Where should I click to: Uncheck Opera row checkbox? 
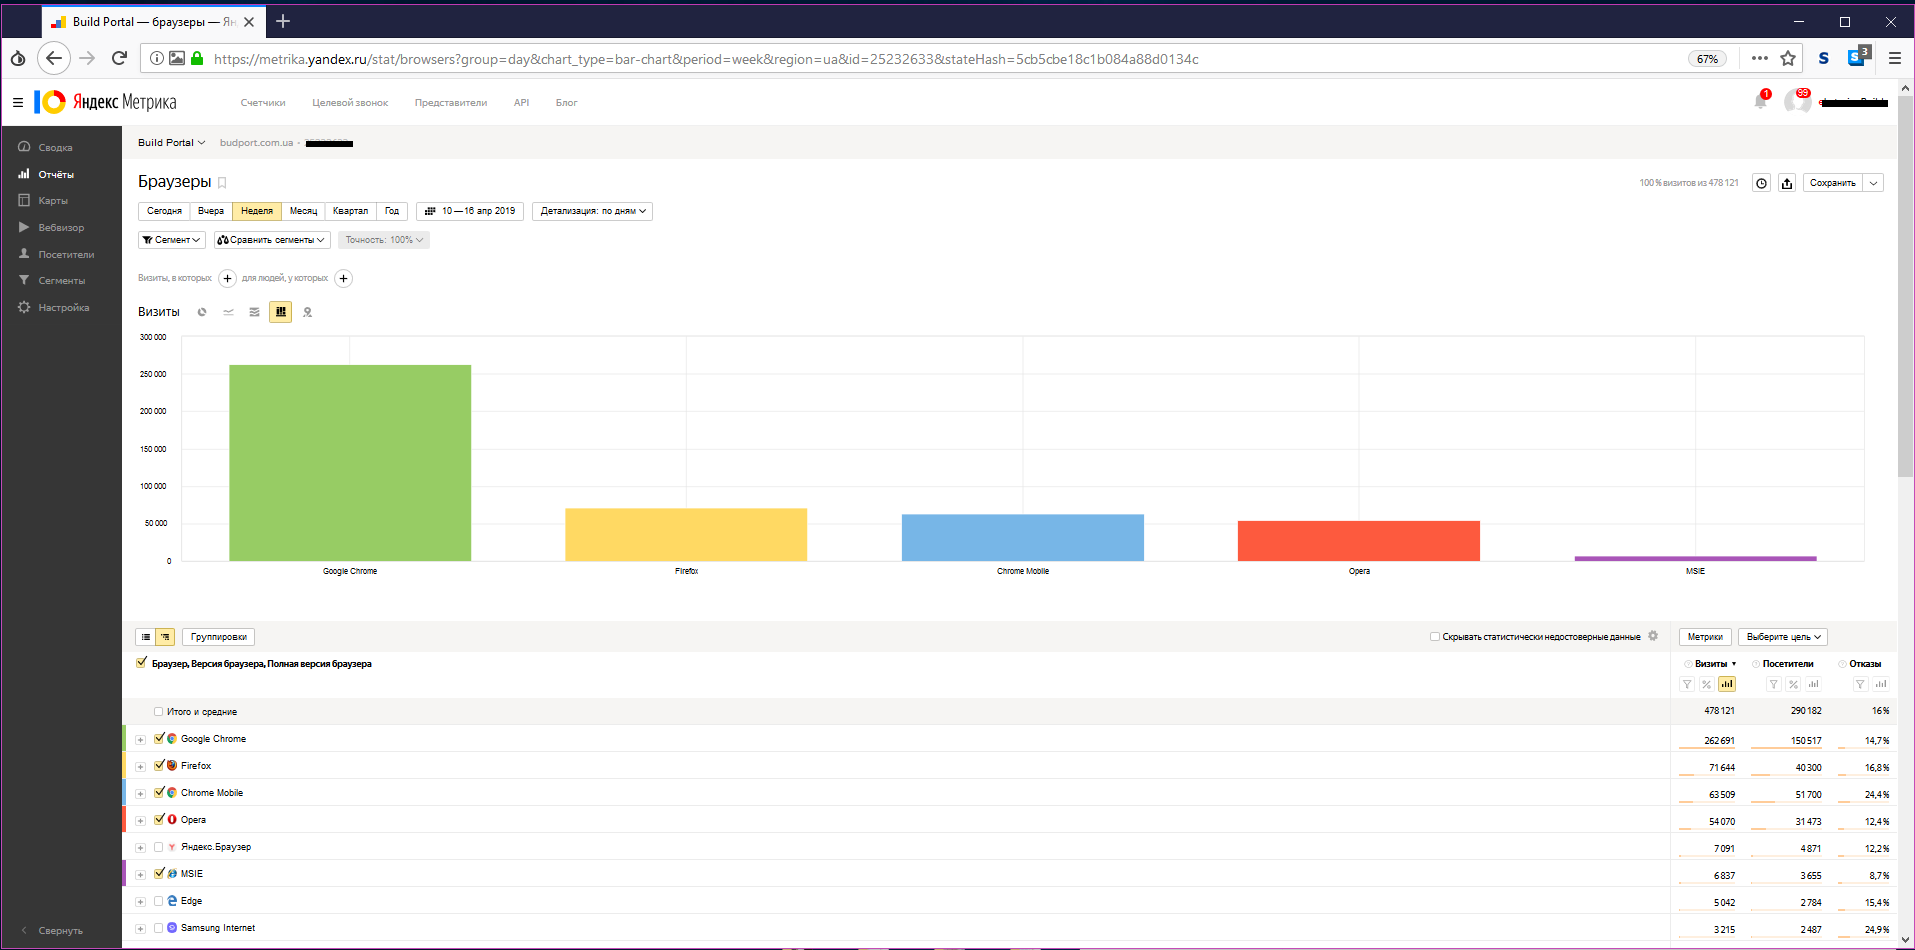pos(159,819)
